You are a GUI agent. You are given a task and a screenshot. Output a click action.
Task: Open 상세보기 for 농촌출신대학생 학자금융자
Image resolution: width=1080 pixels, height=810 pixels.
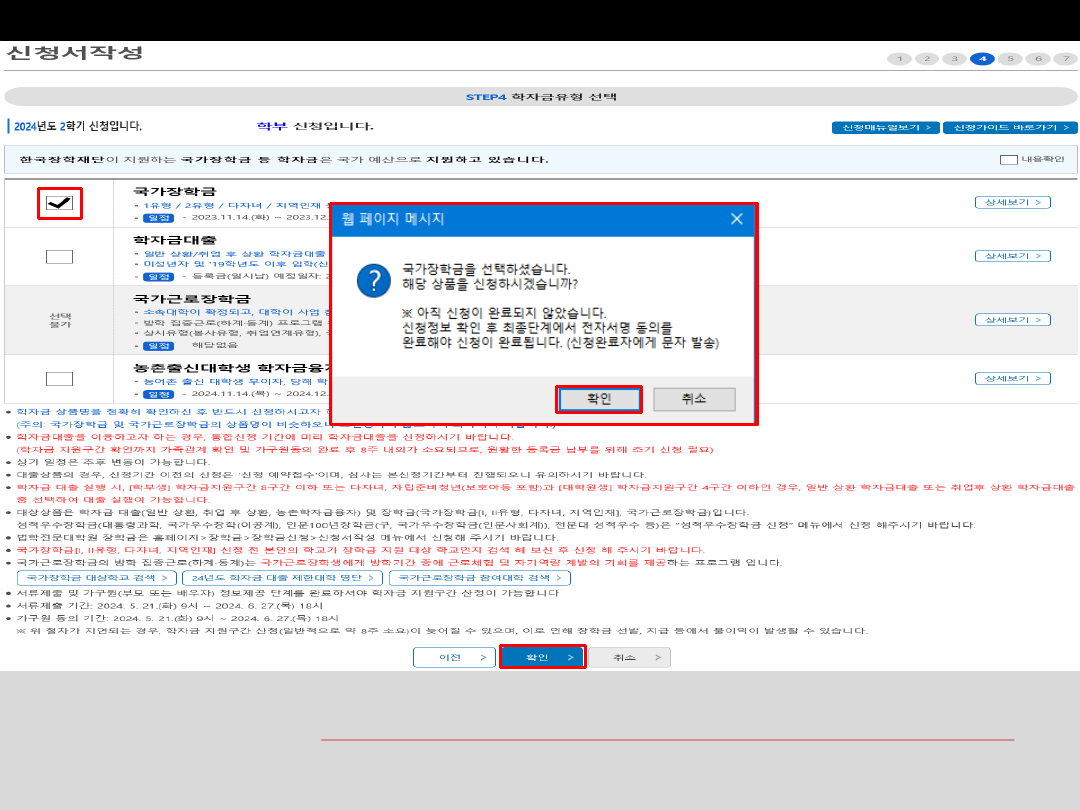(1012, 379)
